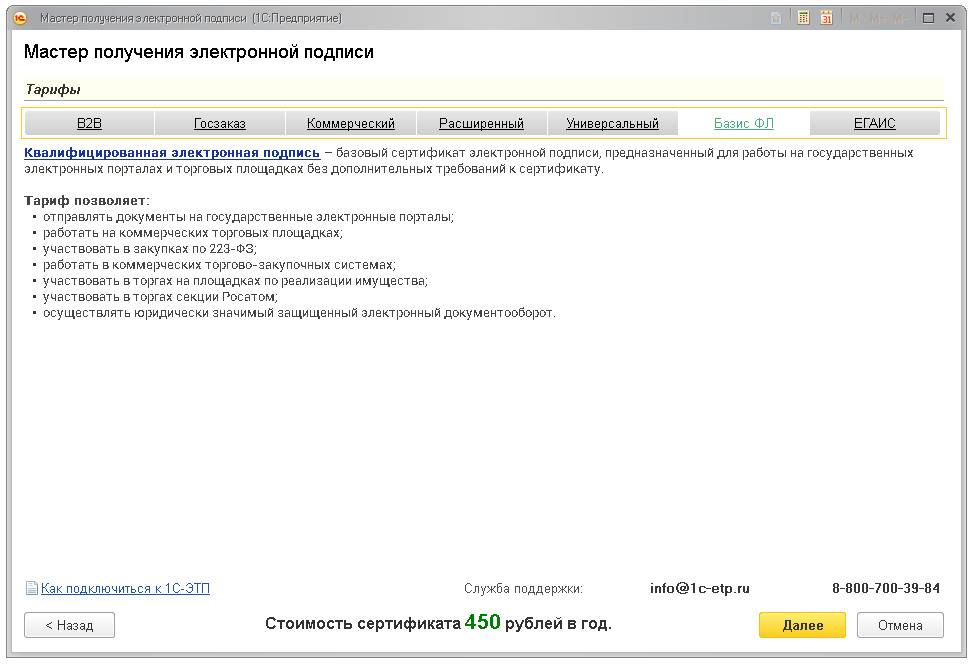
Task: Click the support phone 8-800-700-39-84
Action: (x=886, y=588)
